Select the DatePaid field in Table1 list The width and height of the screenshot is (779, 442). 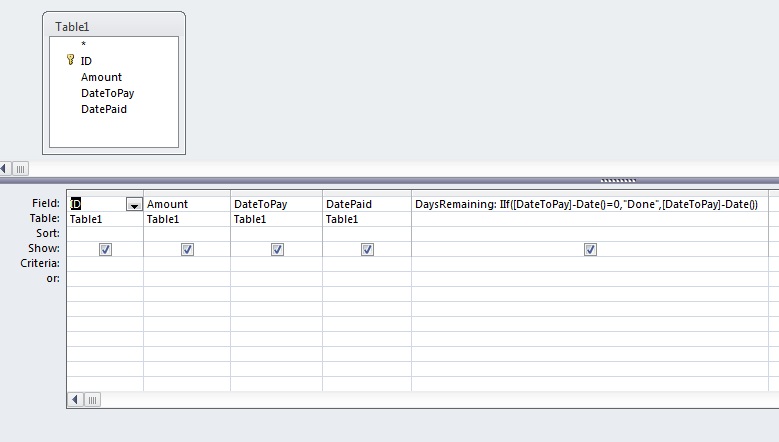pyautogui.click(x=104, y=109)
